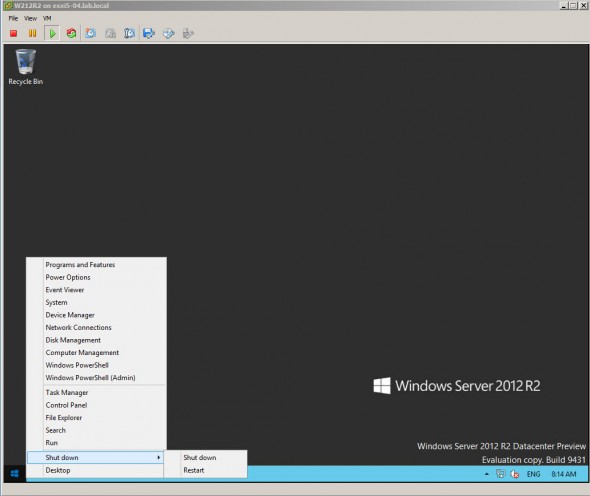590x496 pixels.
Task: Open Control Panel entry
Action: 96,405
